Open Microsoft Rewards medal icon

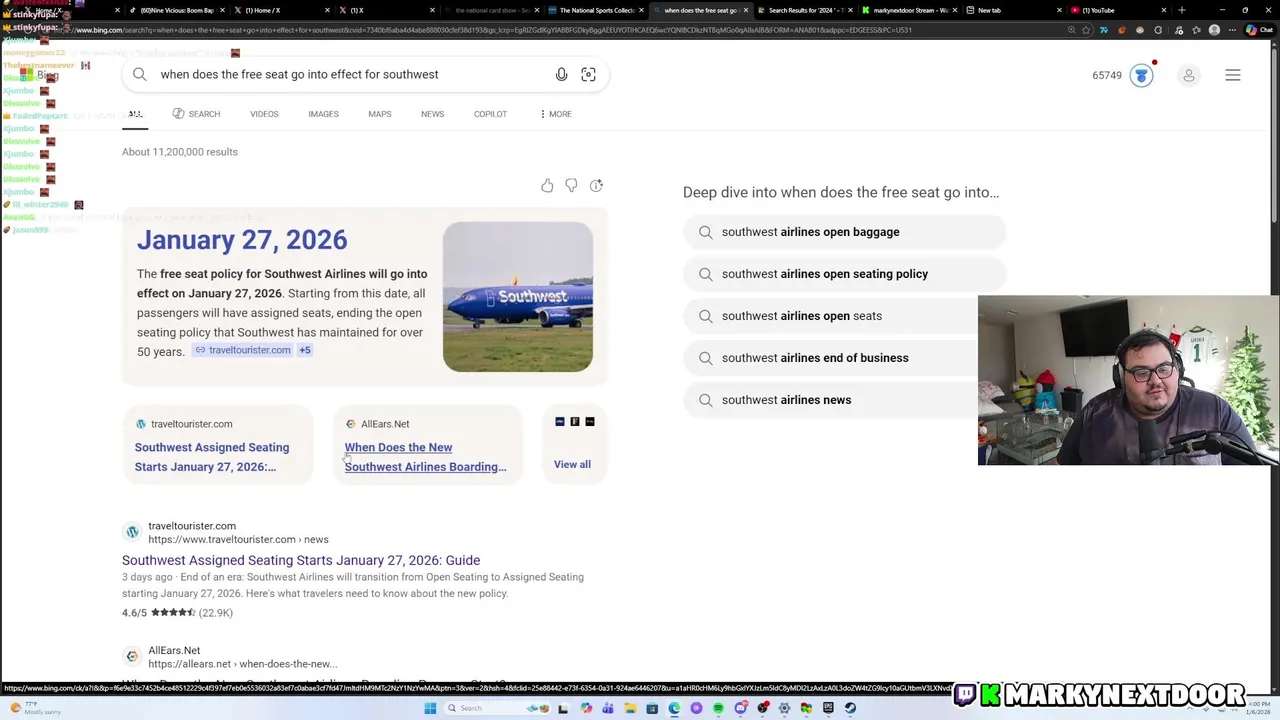[1141, 75]
